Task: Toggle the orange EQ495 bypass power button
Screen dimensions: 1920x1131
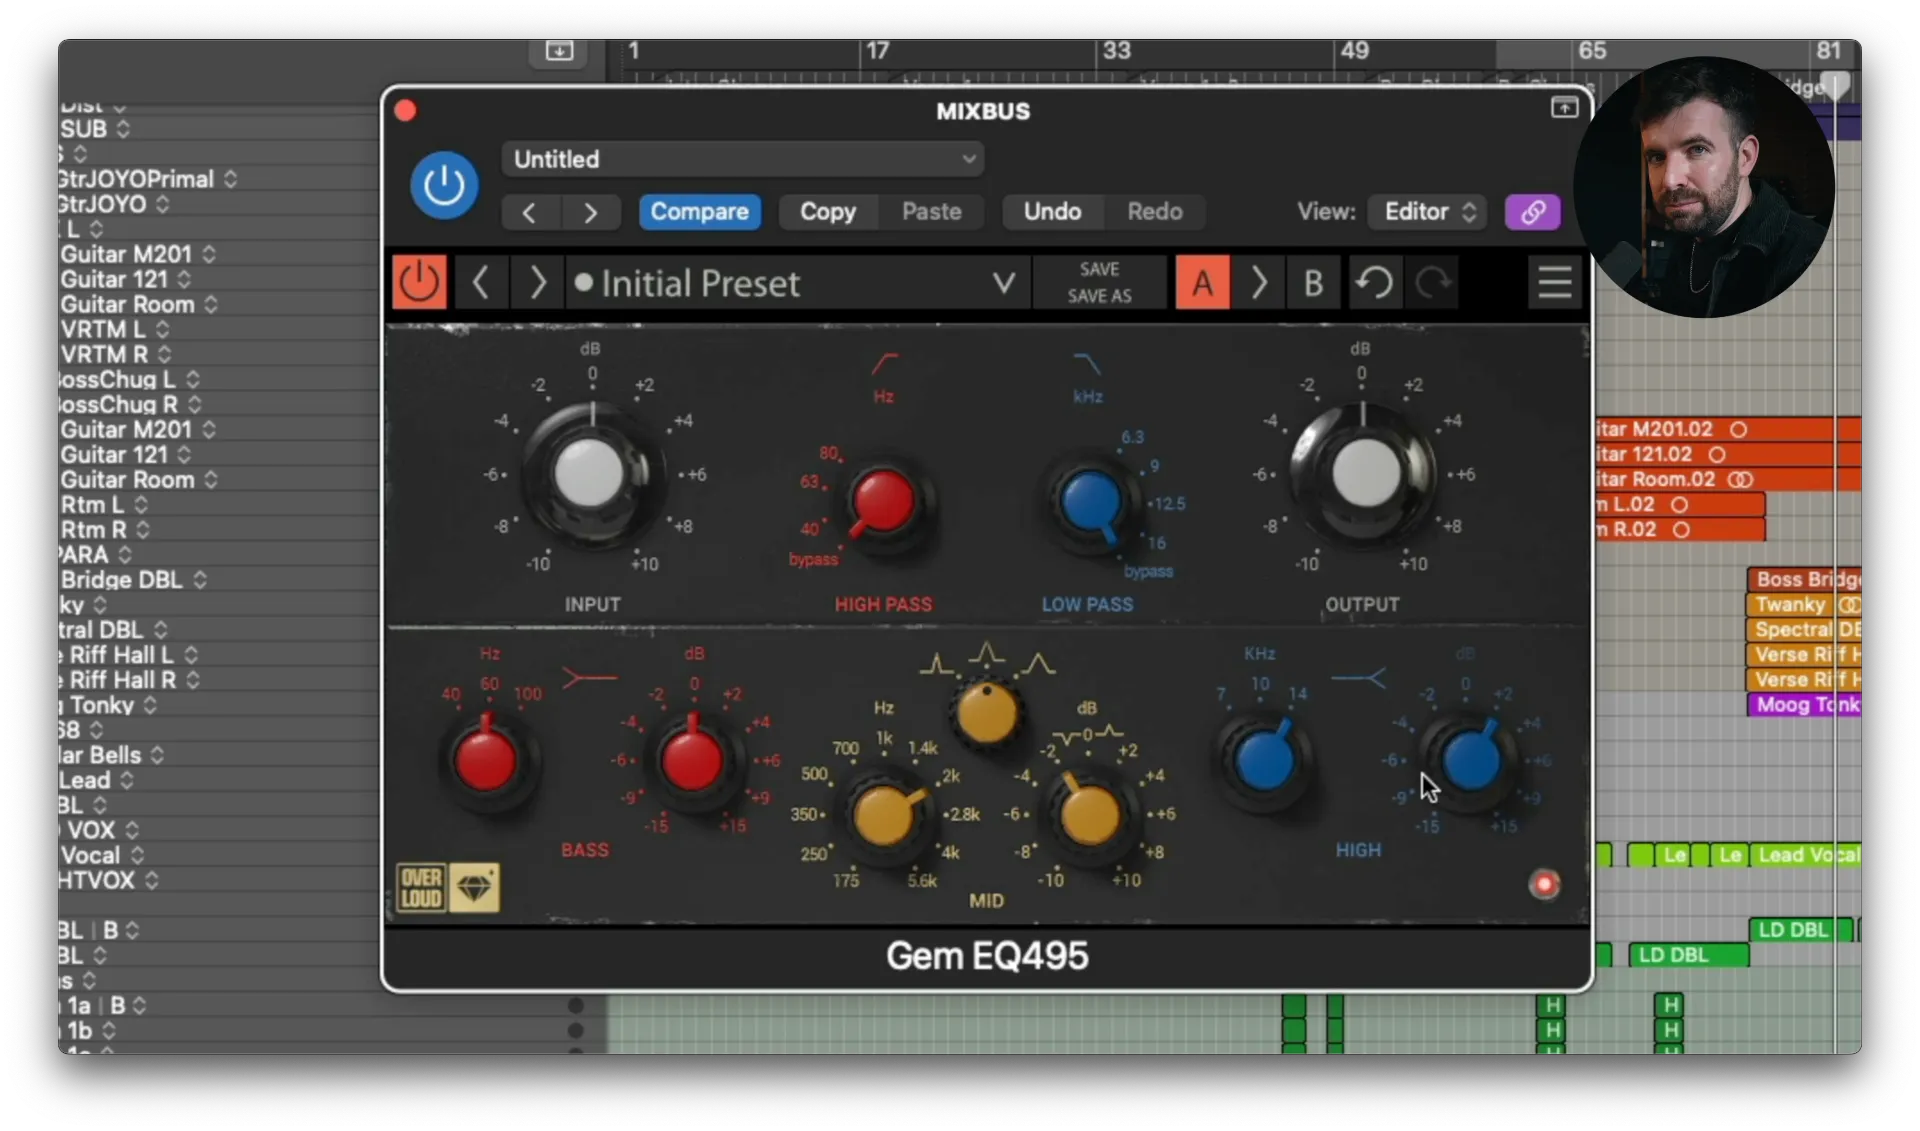Action: (419, 283)
